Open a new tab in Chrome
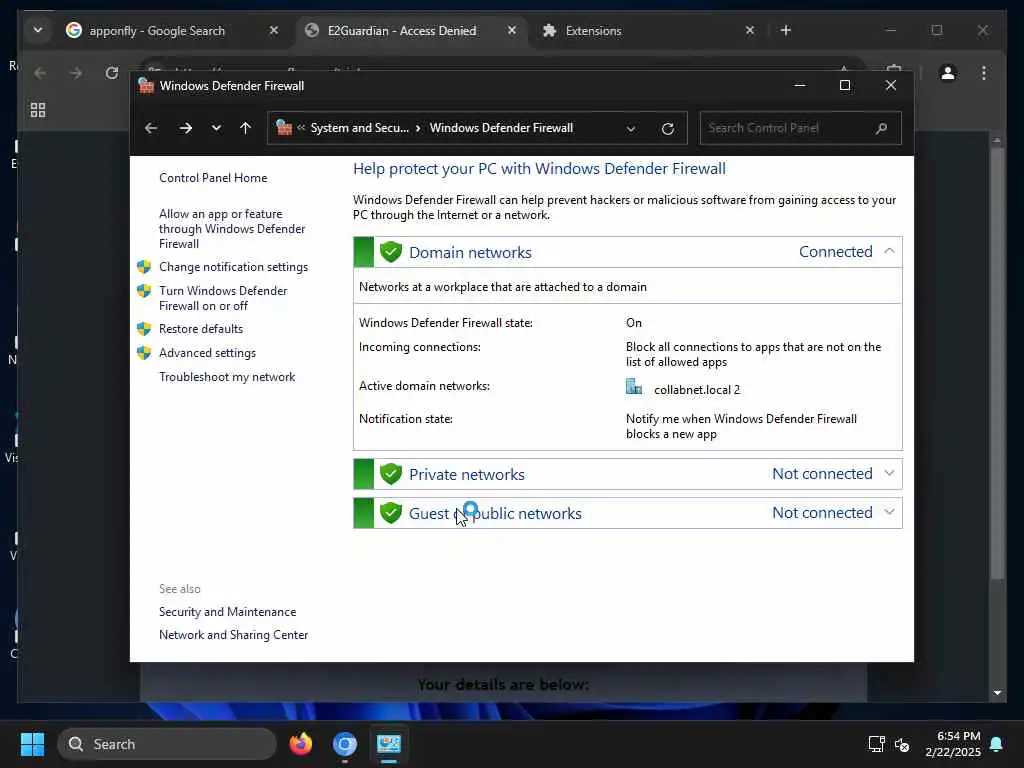 (786, 30)
